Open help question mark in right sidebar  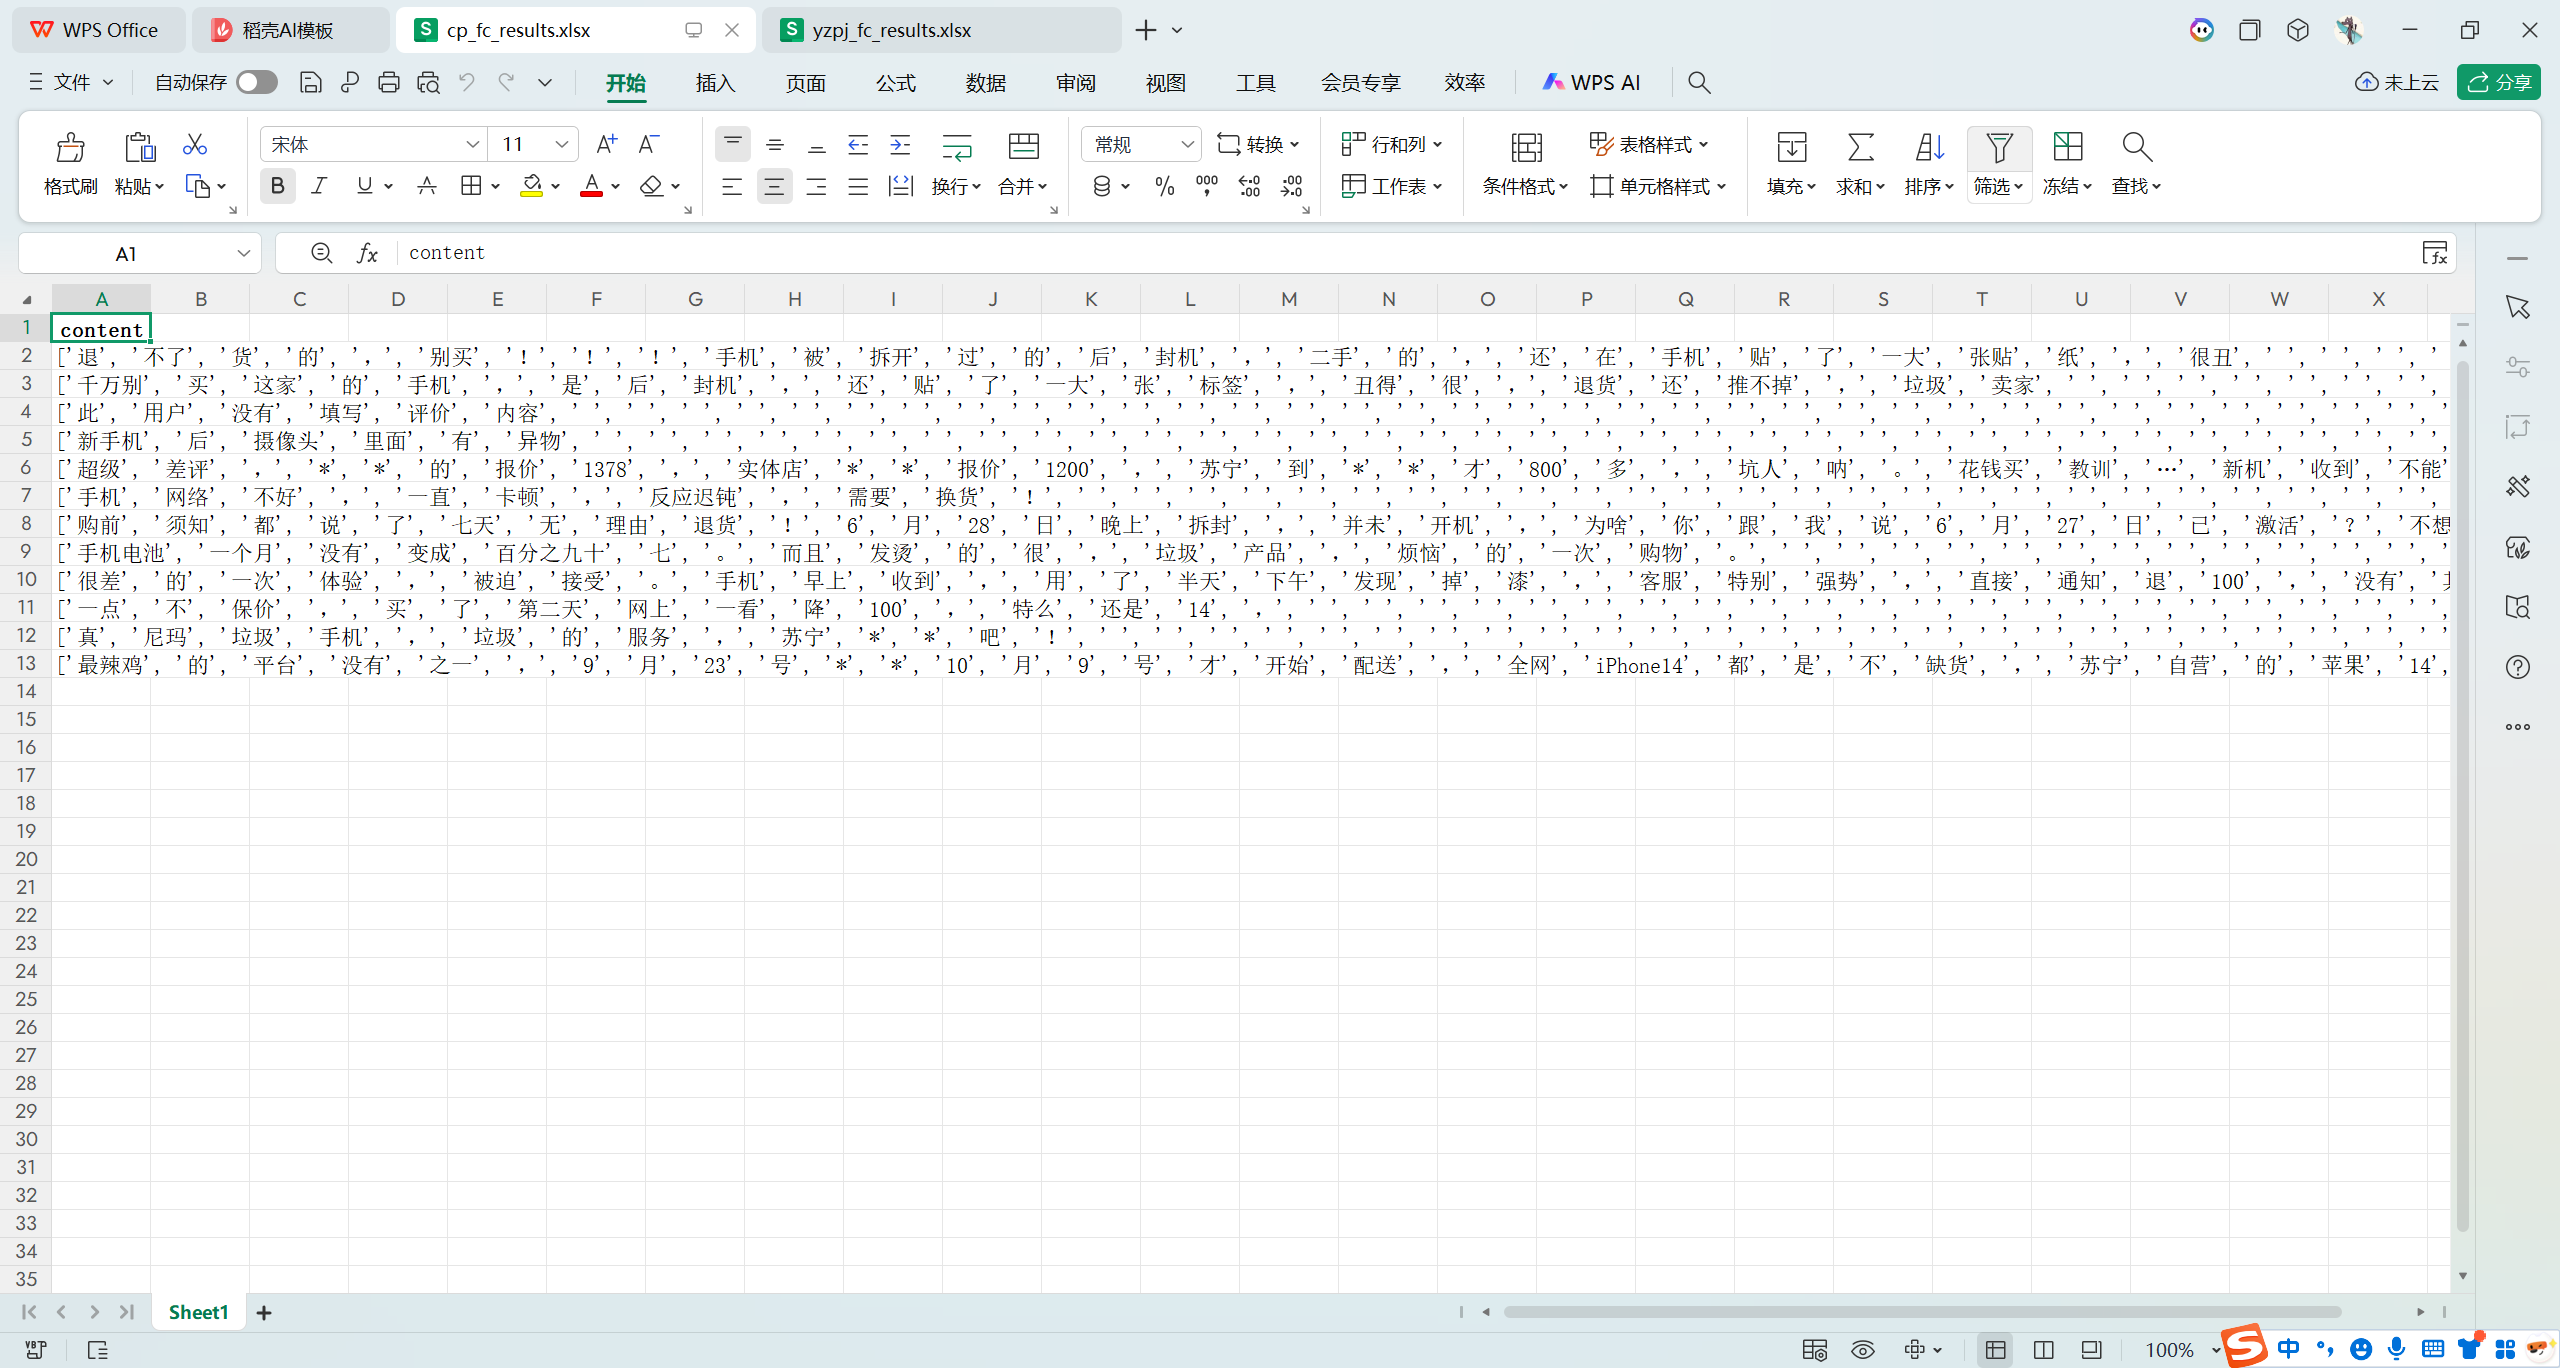click(2518, 667)
